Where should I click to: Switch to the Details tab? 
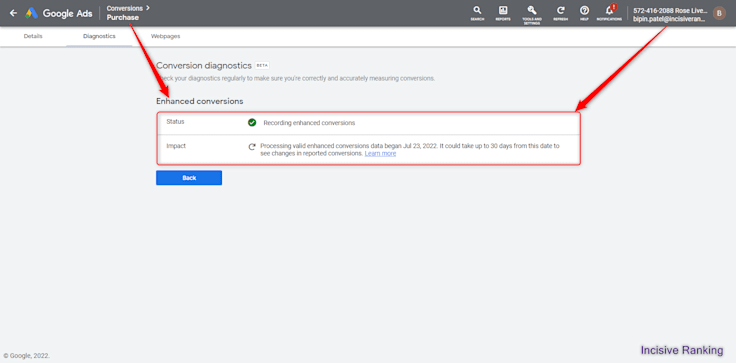(x=33, y=36)
